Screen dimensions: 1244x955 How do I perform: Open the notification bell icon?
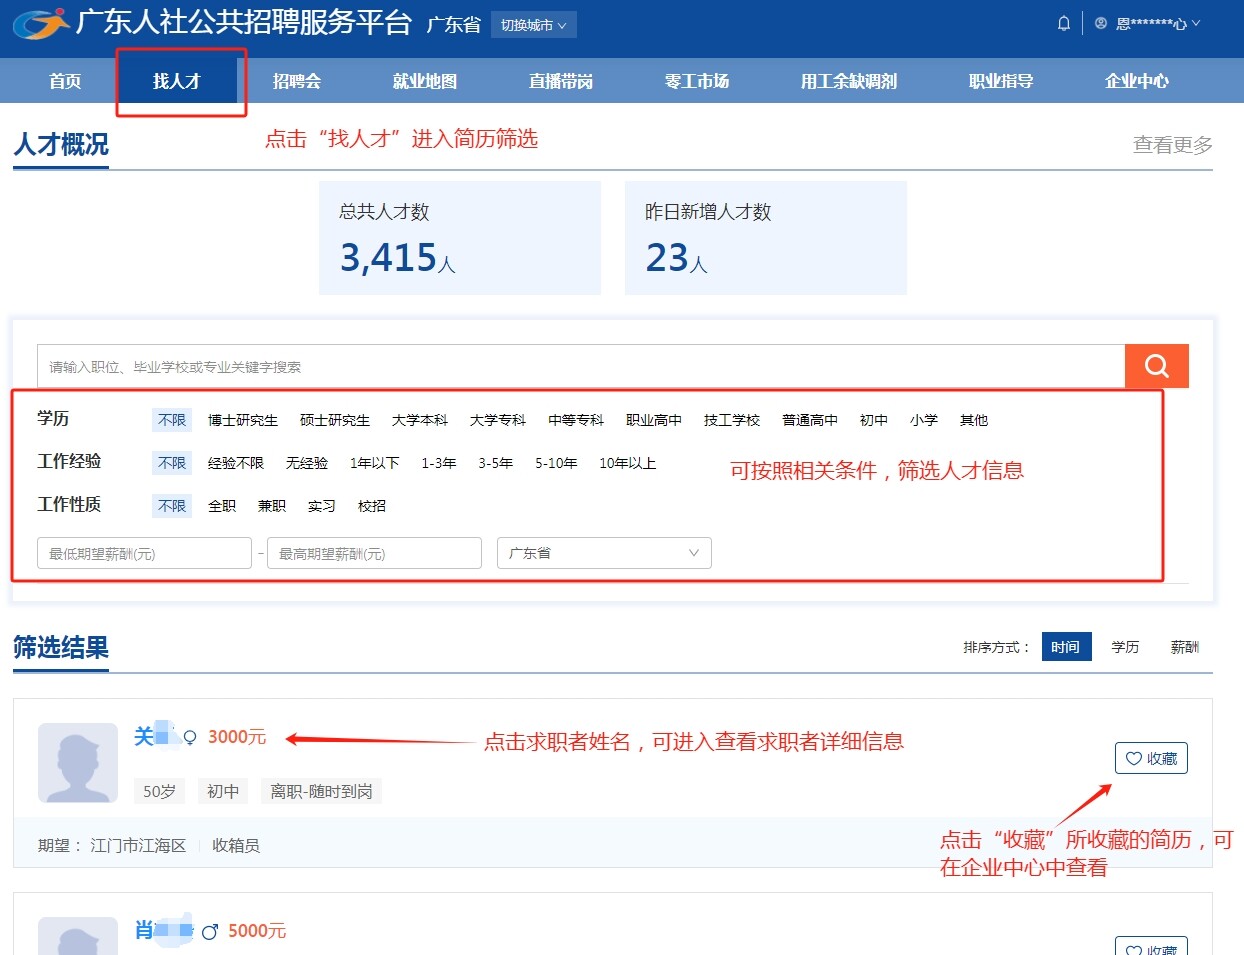click(1064, 23)
